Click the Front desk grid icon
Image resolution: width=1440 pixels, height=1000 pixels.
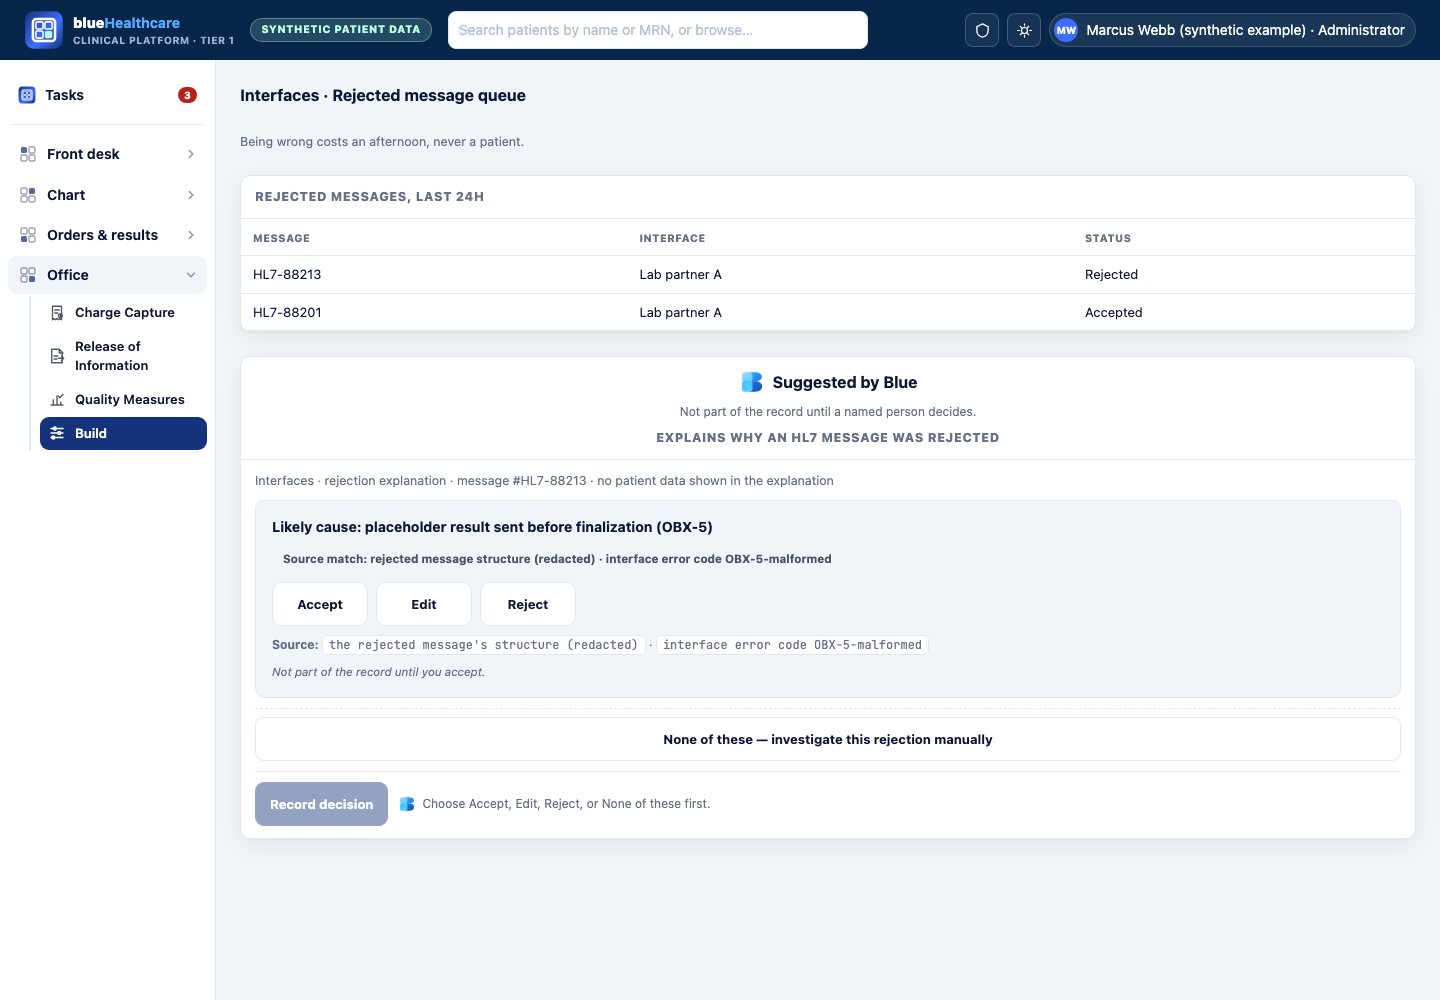pos(28,154)
